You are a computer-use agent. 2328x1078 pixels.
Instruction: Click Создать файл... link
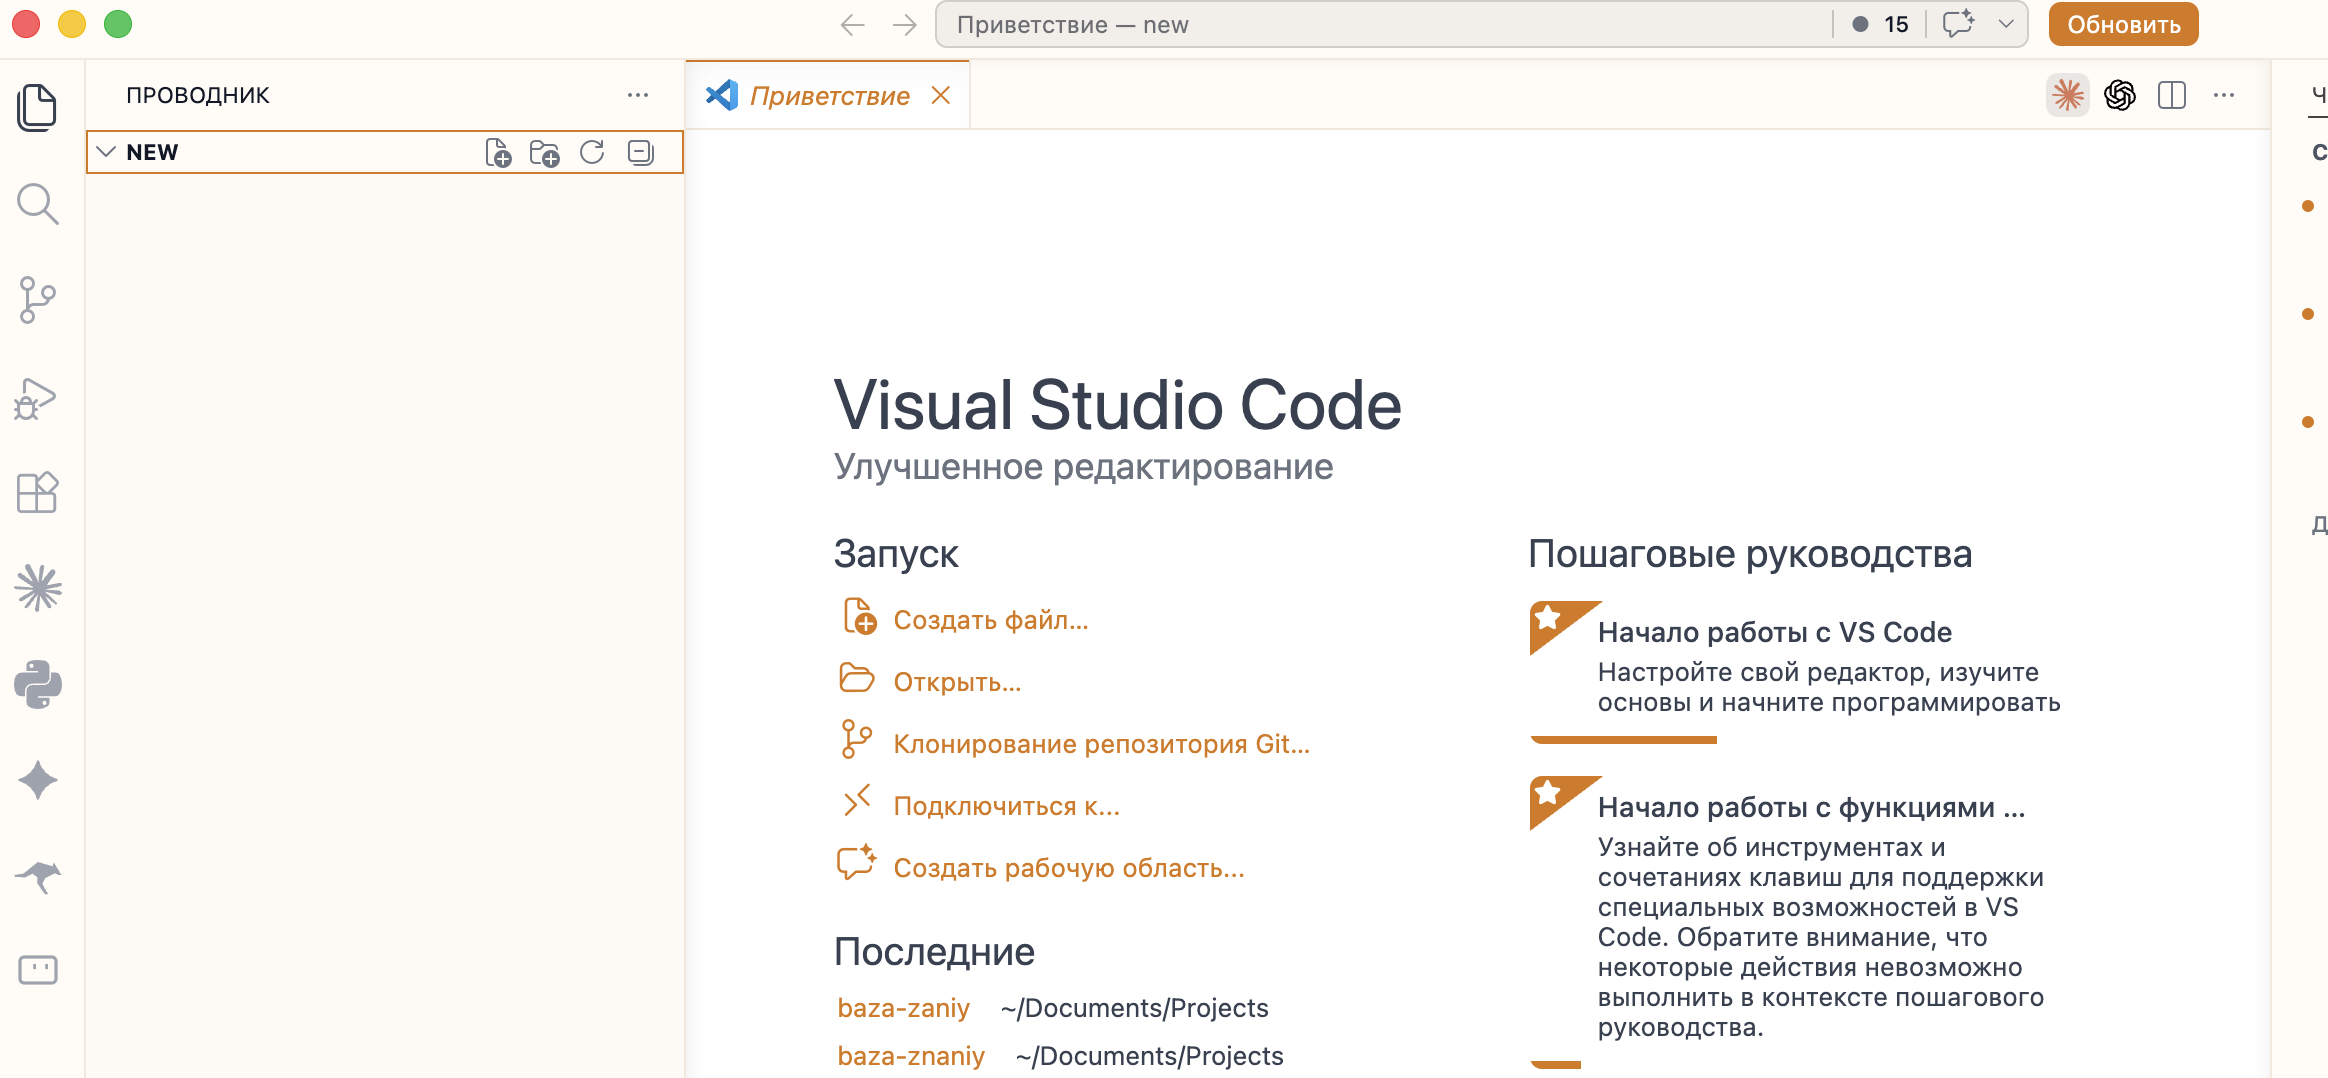[991, 620]
